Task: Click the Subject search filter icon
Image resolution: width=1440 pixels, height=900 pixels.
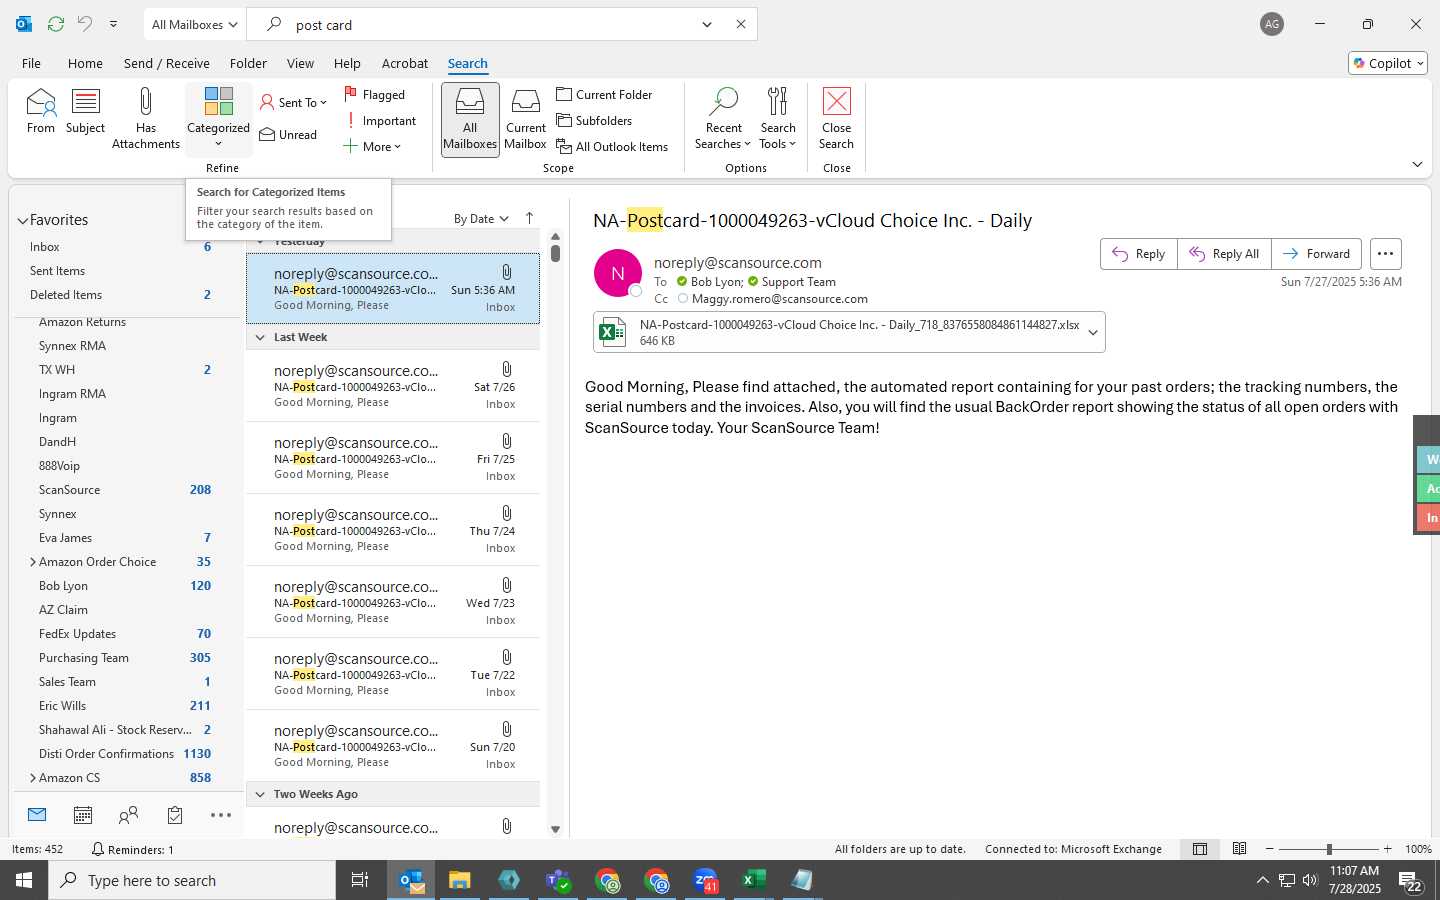Action: pyautogui.click(x=85, y=111)
